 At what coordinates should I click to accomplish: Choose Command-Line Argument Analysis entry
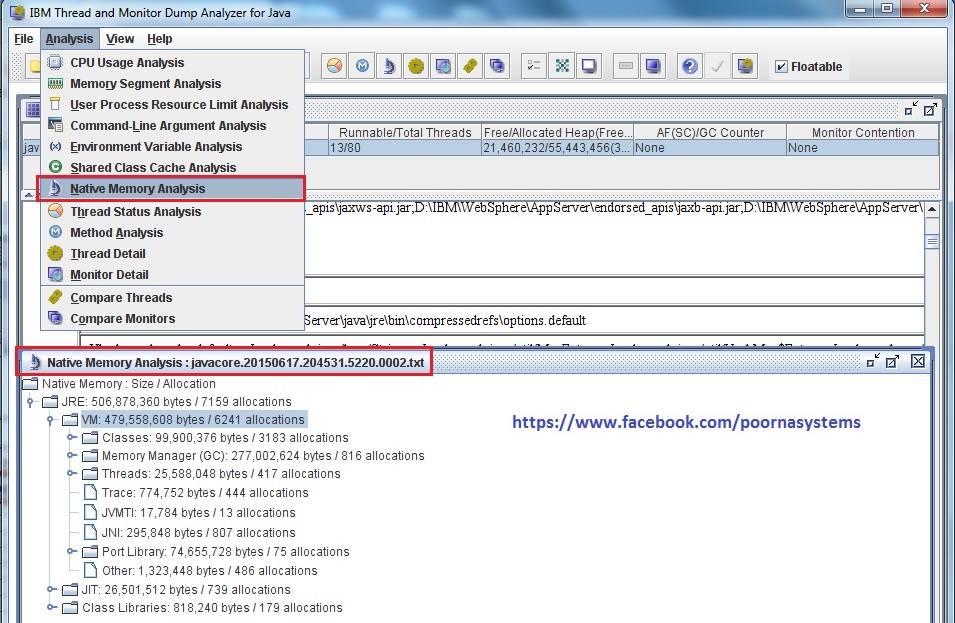172,125
